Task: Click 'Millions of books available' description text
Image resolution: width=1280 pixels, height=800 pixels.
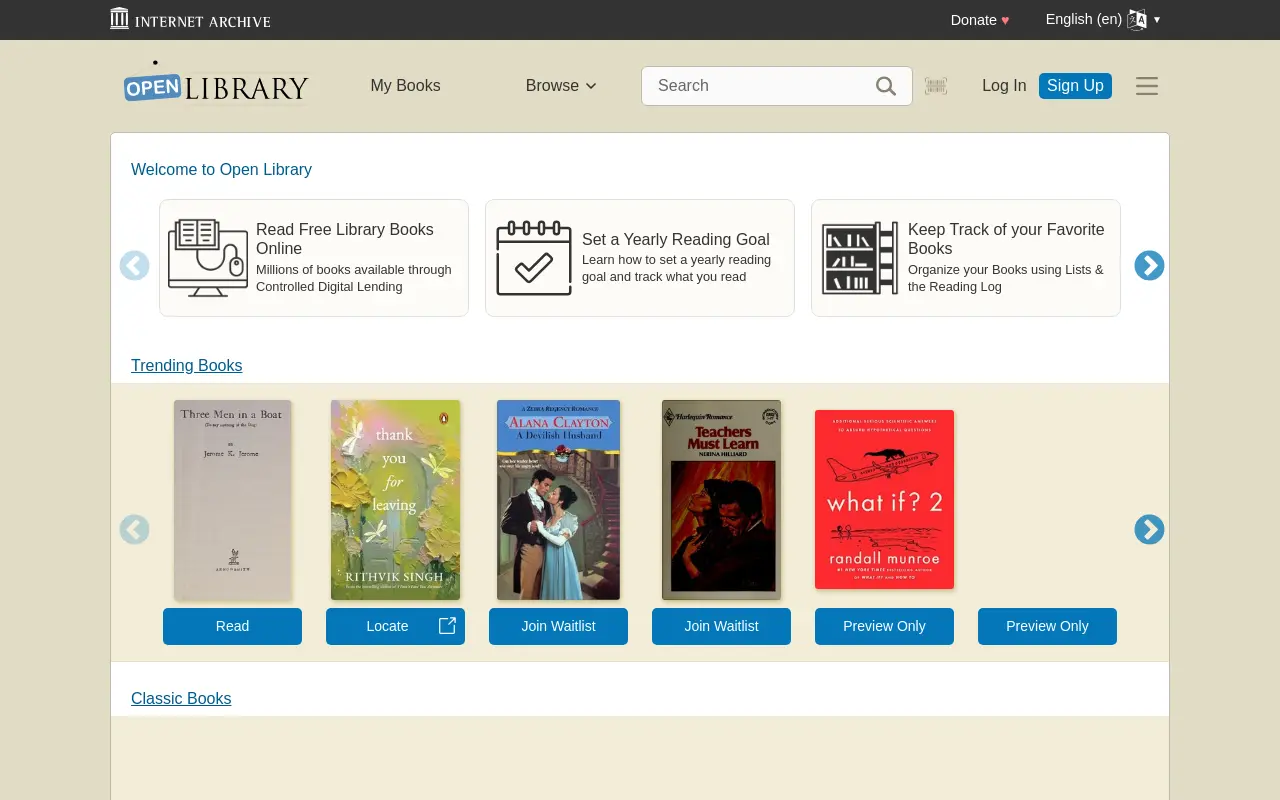Action: [x=354, y=278]
